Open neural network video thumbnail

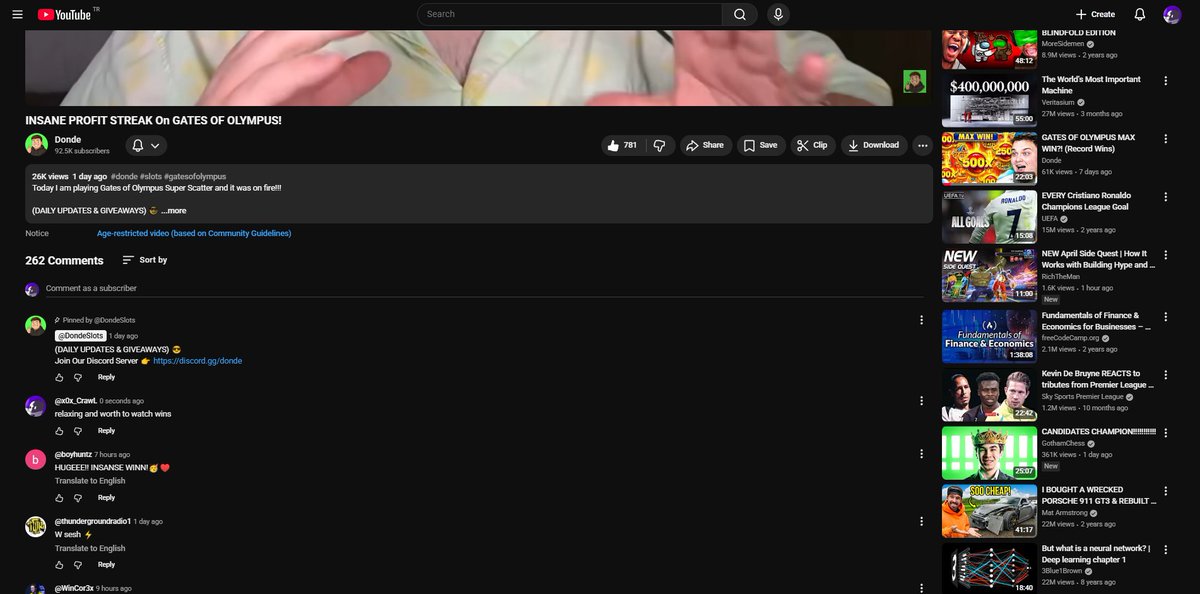(989, 570)
